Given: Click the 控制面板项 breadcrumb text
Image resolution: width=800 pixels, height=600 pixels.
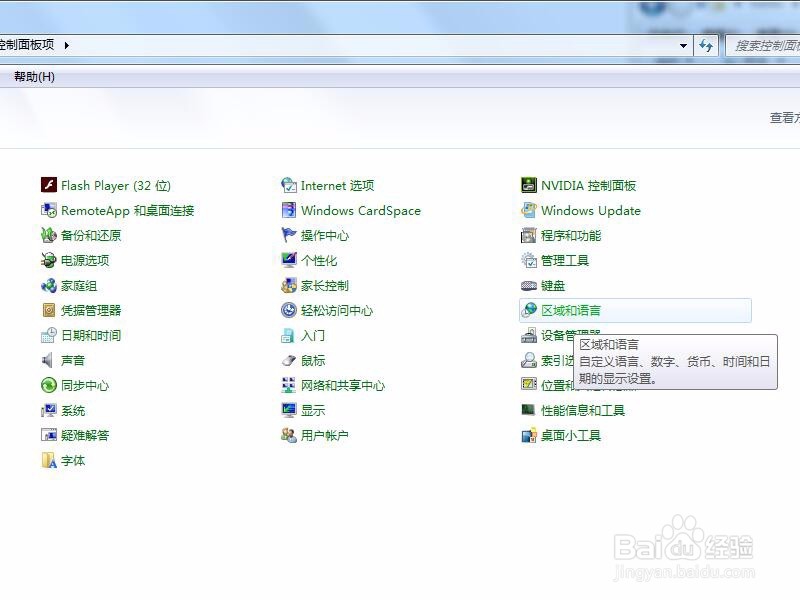Looking at the screenshot, I should click(26, 45).
